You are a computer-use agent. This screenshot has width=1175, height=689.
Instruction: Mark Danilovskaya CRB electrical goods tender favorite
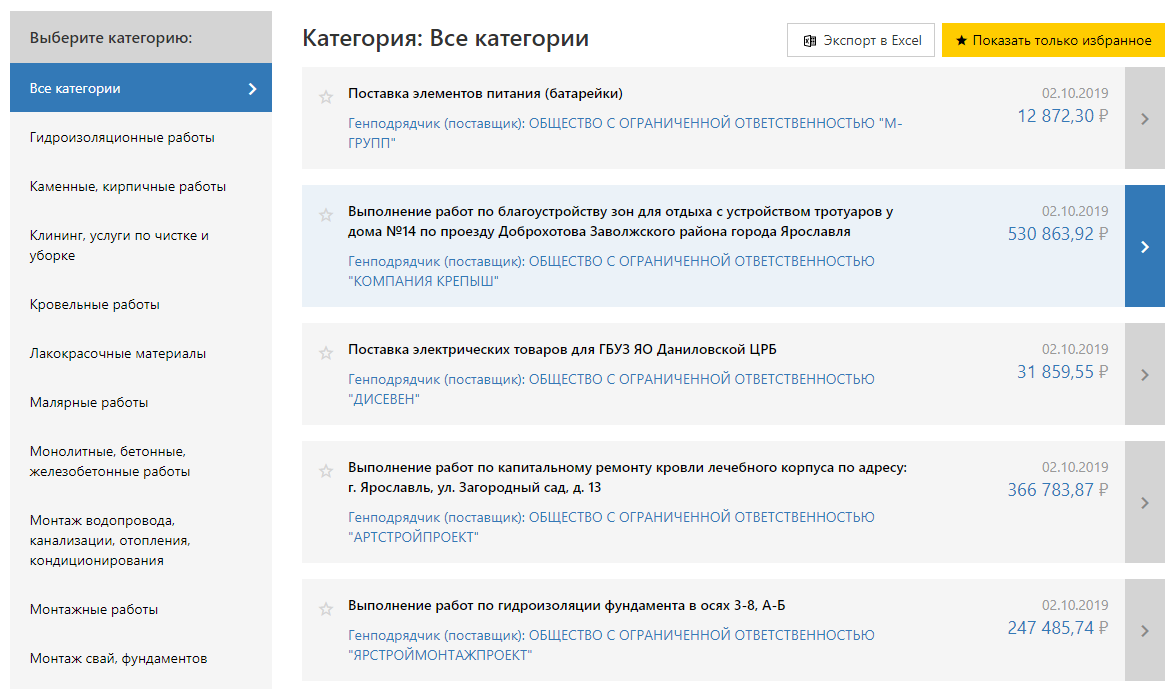click(x=325, y=353)
